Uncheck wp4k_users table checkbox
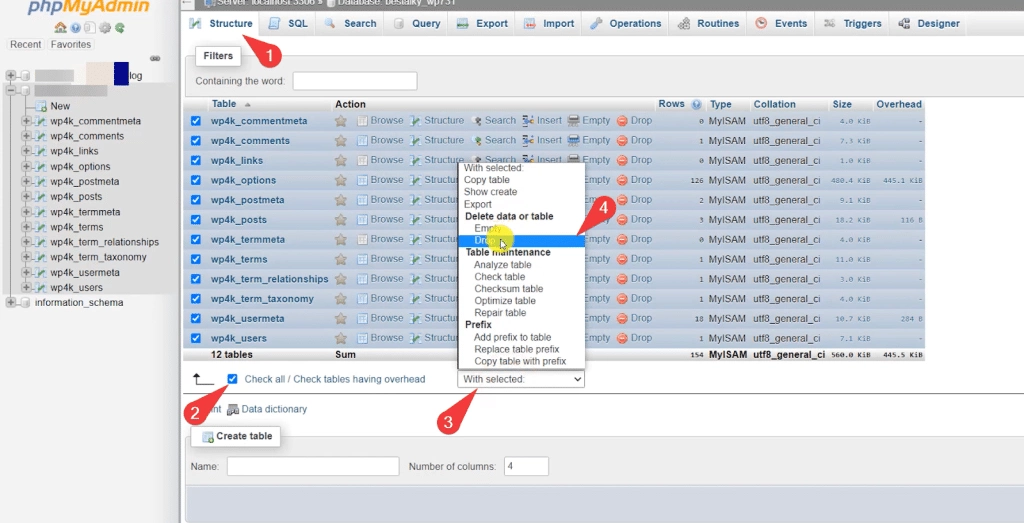The image size is (1024, 523). coord(196,338)
